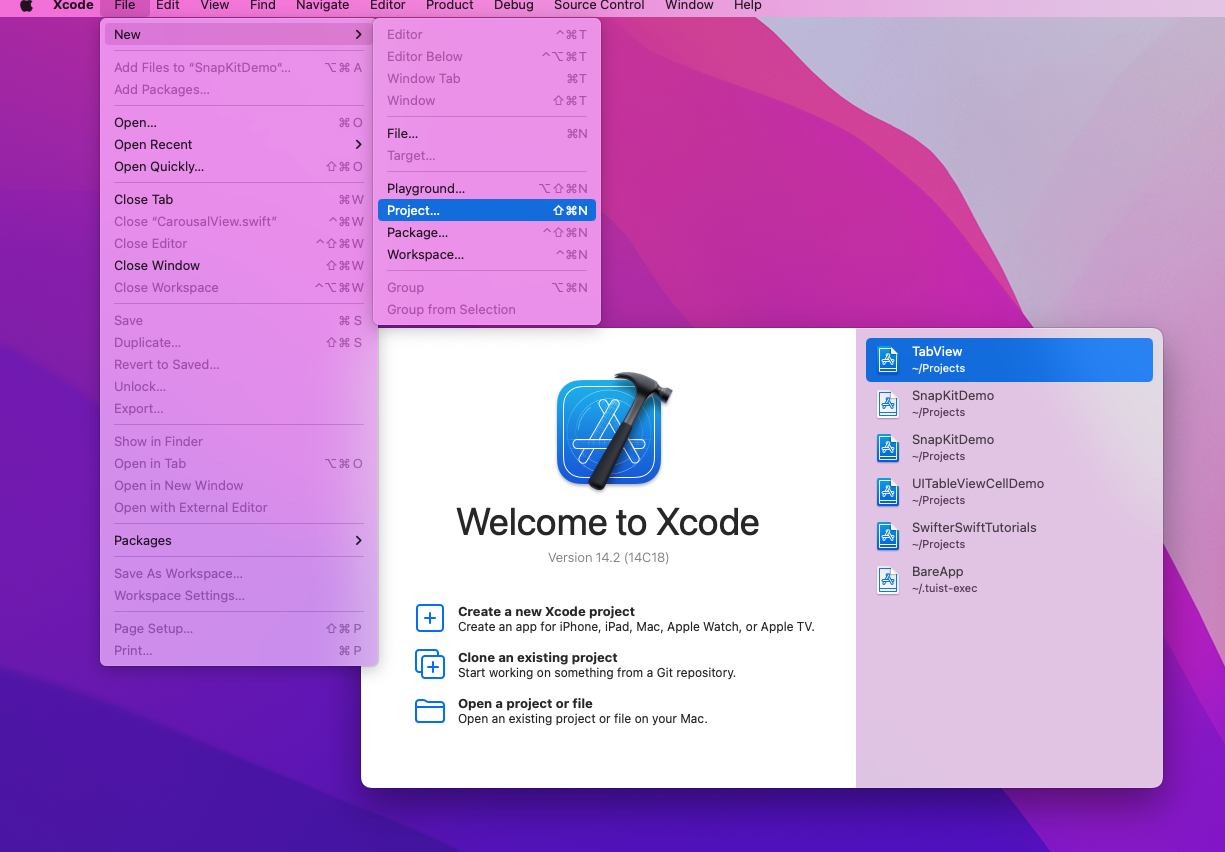The image size is (1225, 852).
Task: Click the Xcode hammer app icon
Action: coord(613,431)
